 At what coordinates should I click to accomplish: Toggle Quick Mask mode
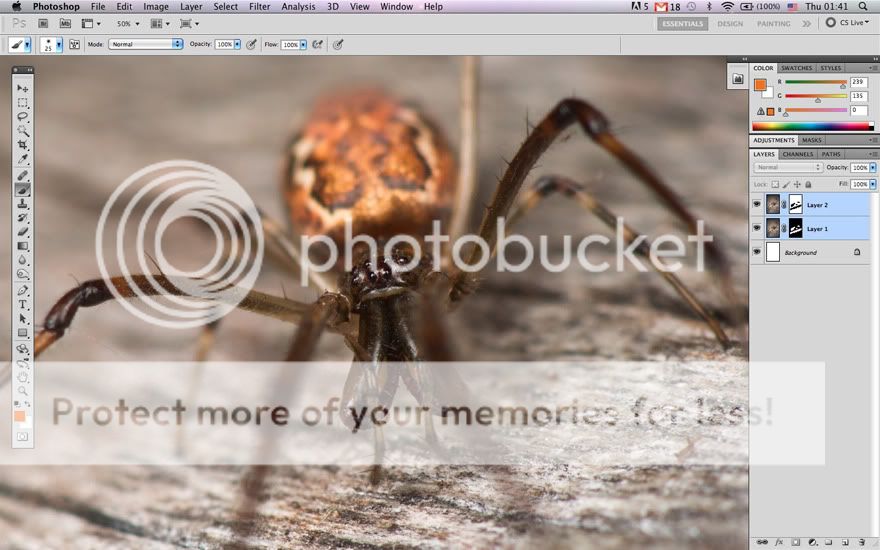coord(22,436)
